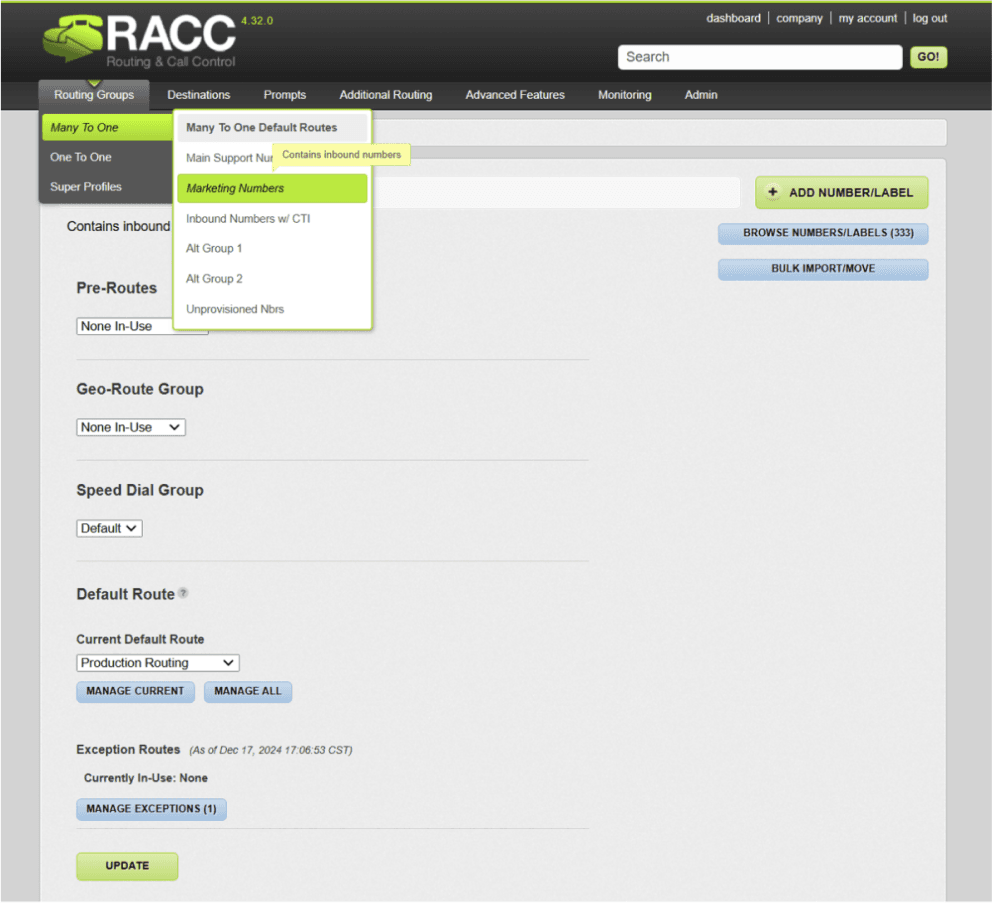Viewport: 992px width, 903px height.
Task: Open Browse Numbers/Labels (333)
Action: (822, 234)
